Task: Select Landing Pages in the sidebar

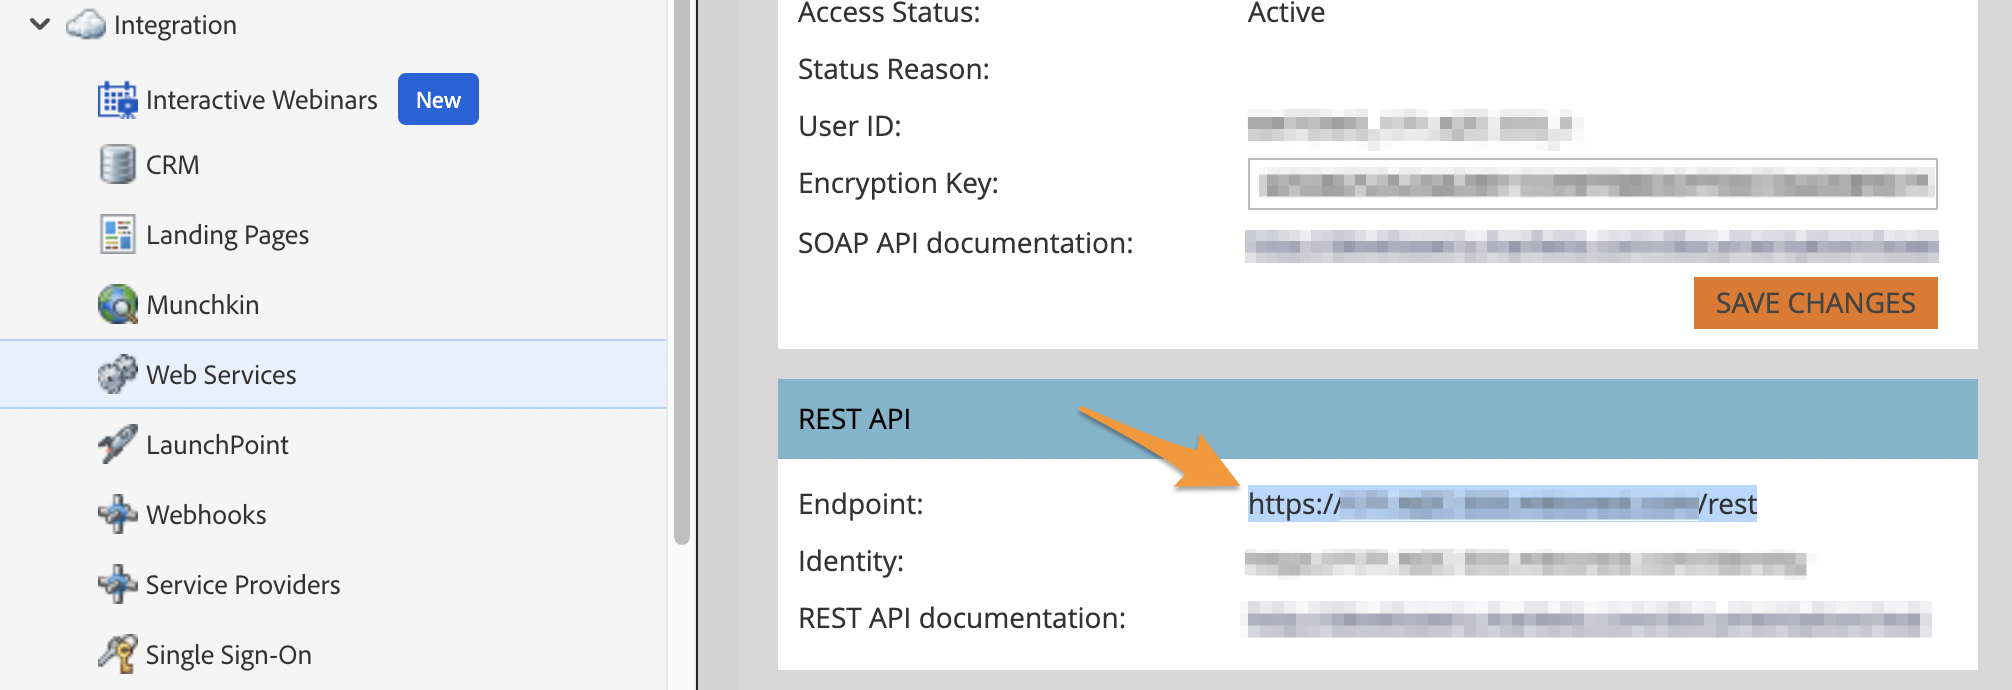Action: click(227, 235)
